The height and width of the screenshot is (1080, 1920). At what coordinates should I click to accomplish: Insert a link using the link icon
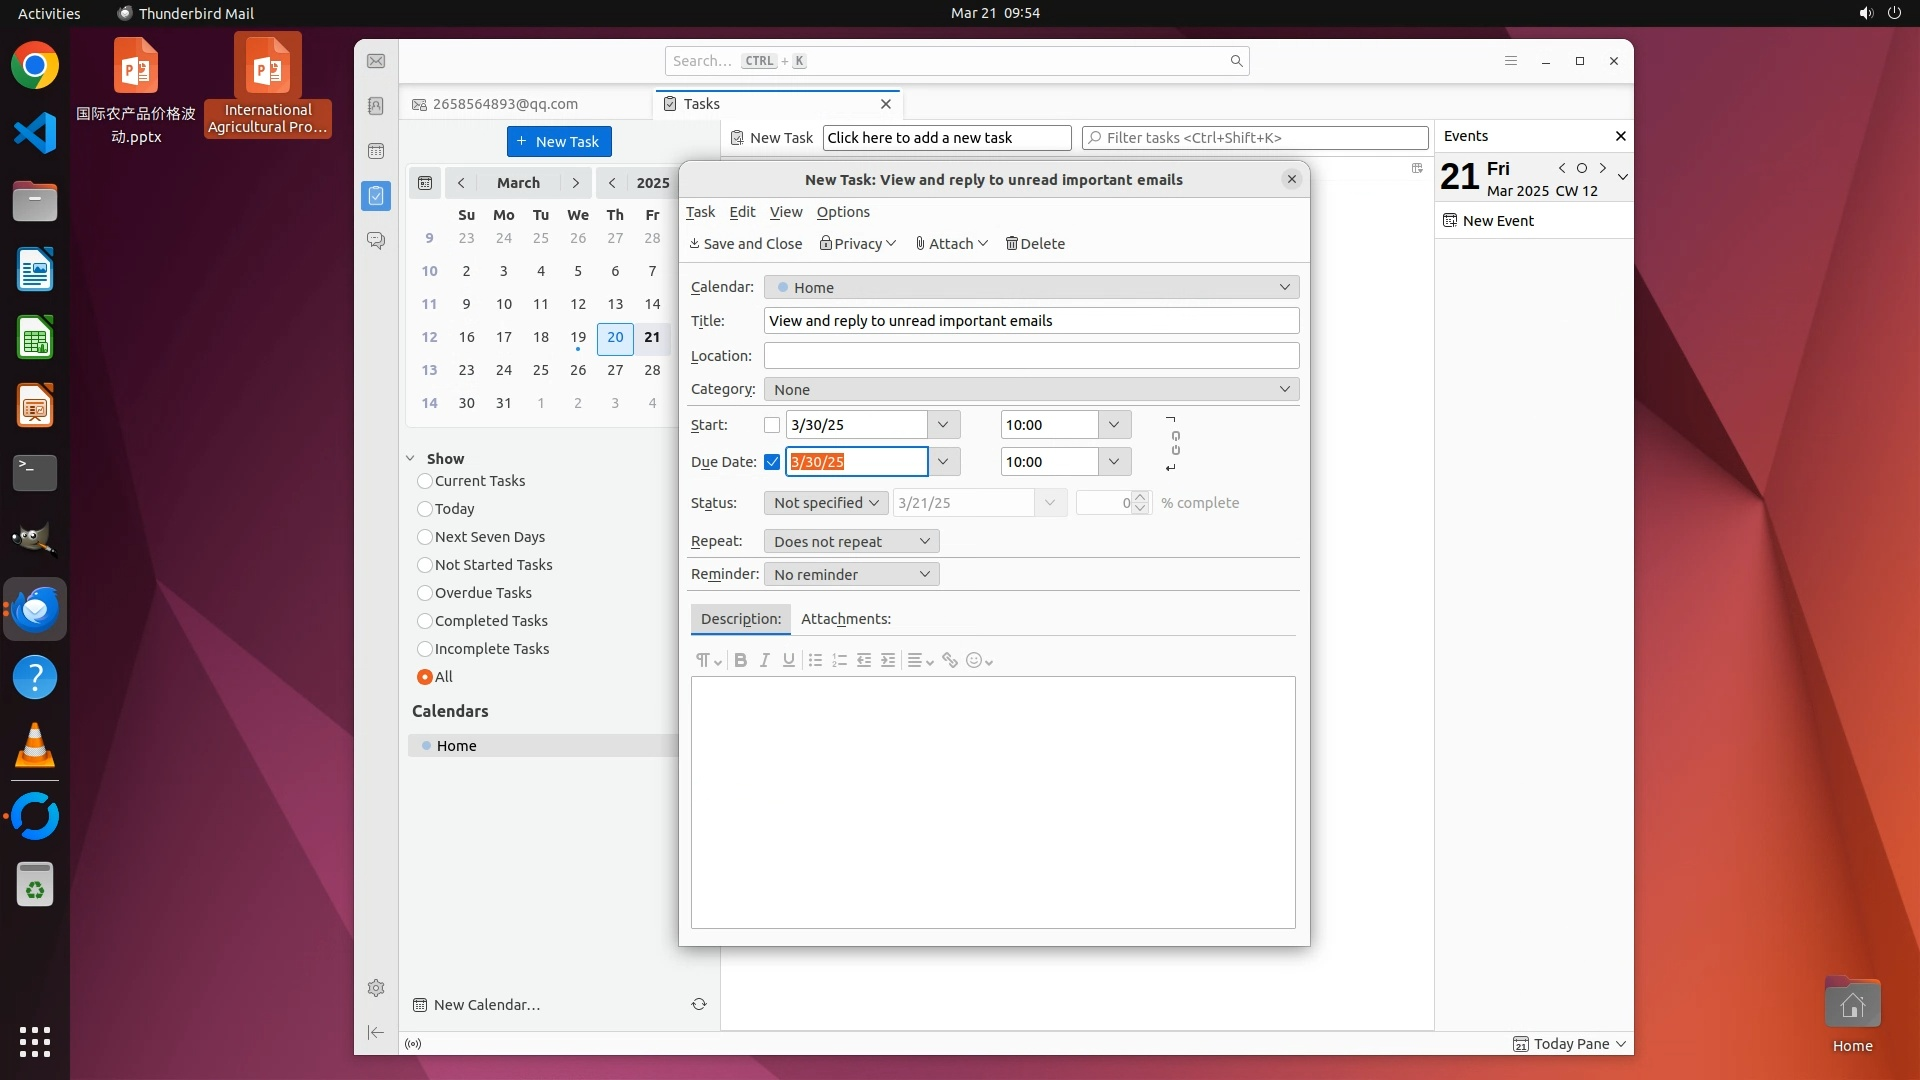pyautogui.click(x=950, y=660)
